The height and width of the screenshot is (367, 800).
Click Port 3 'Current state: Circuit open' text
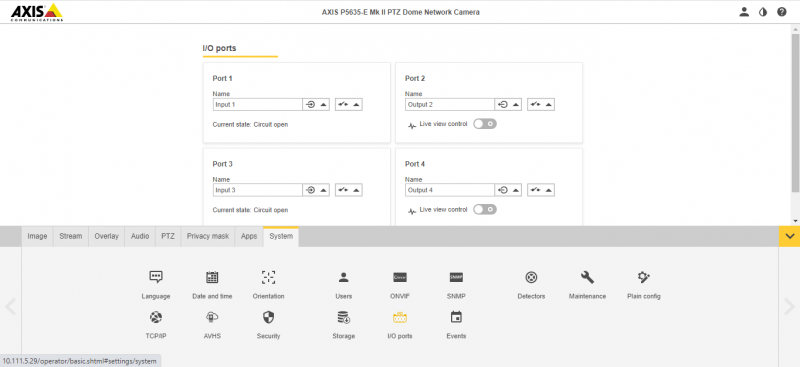click(250, 210)
